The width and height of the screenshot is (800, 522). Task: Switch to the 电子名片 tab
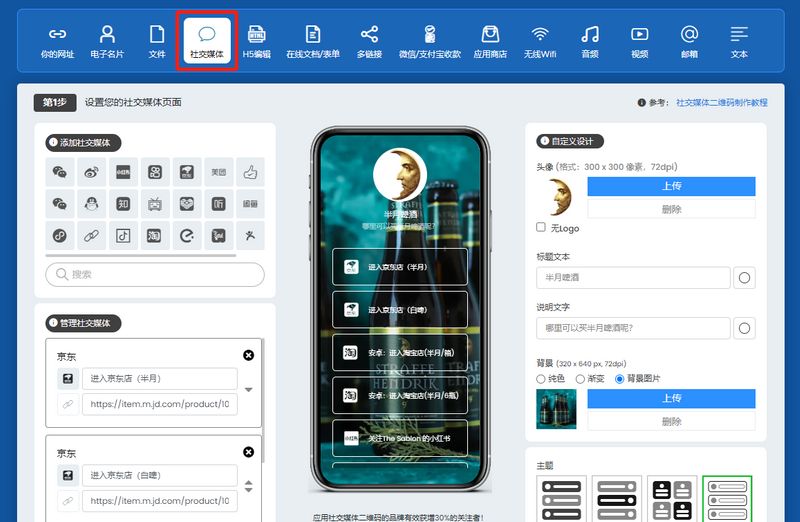[107, 41]
